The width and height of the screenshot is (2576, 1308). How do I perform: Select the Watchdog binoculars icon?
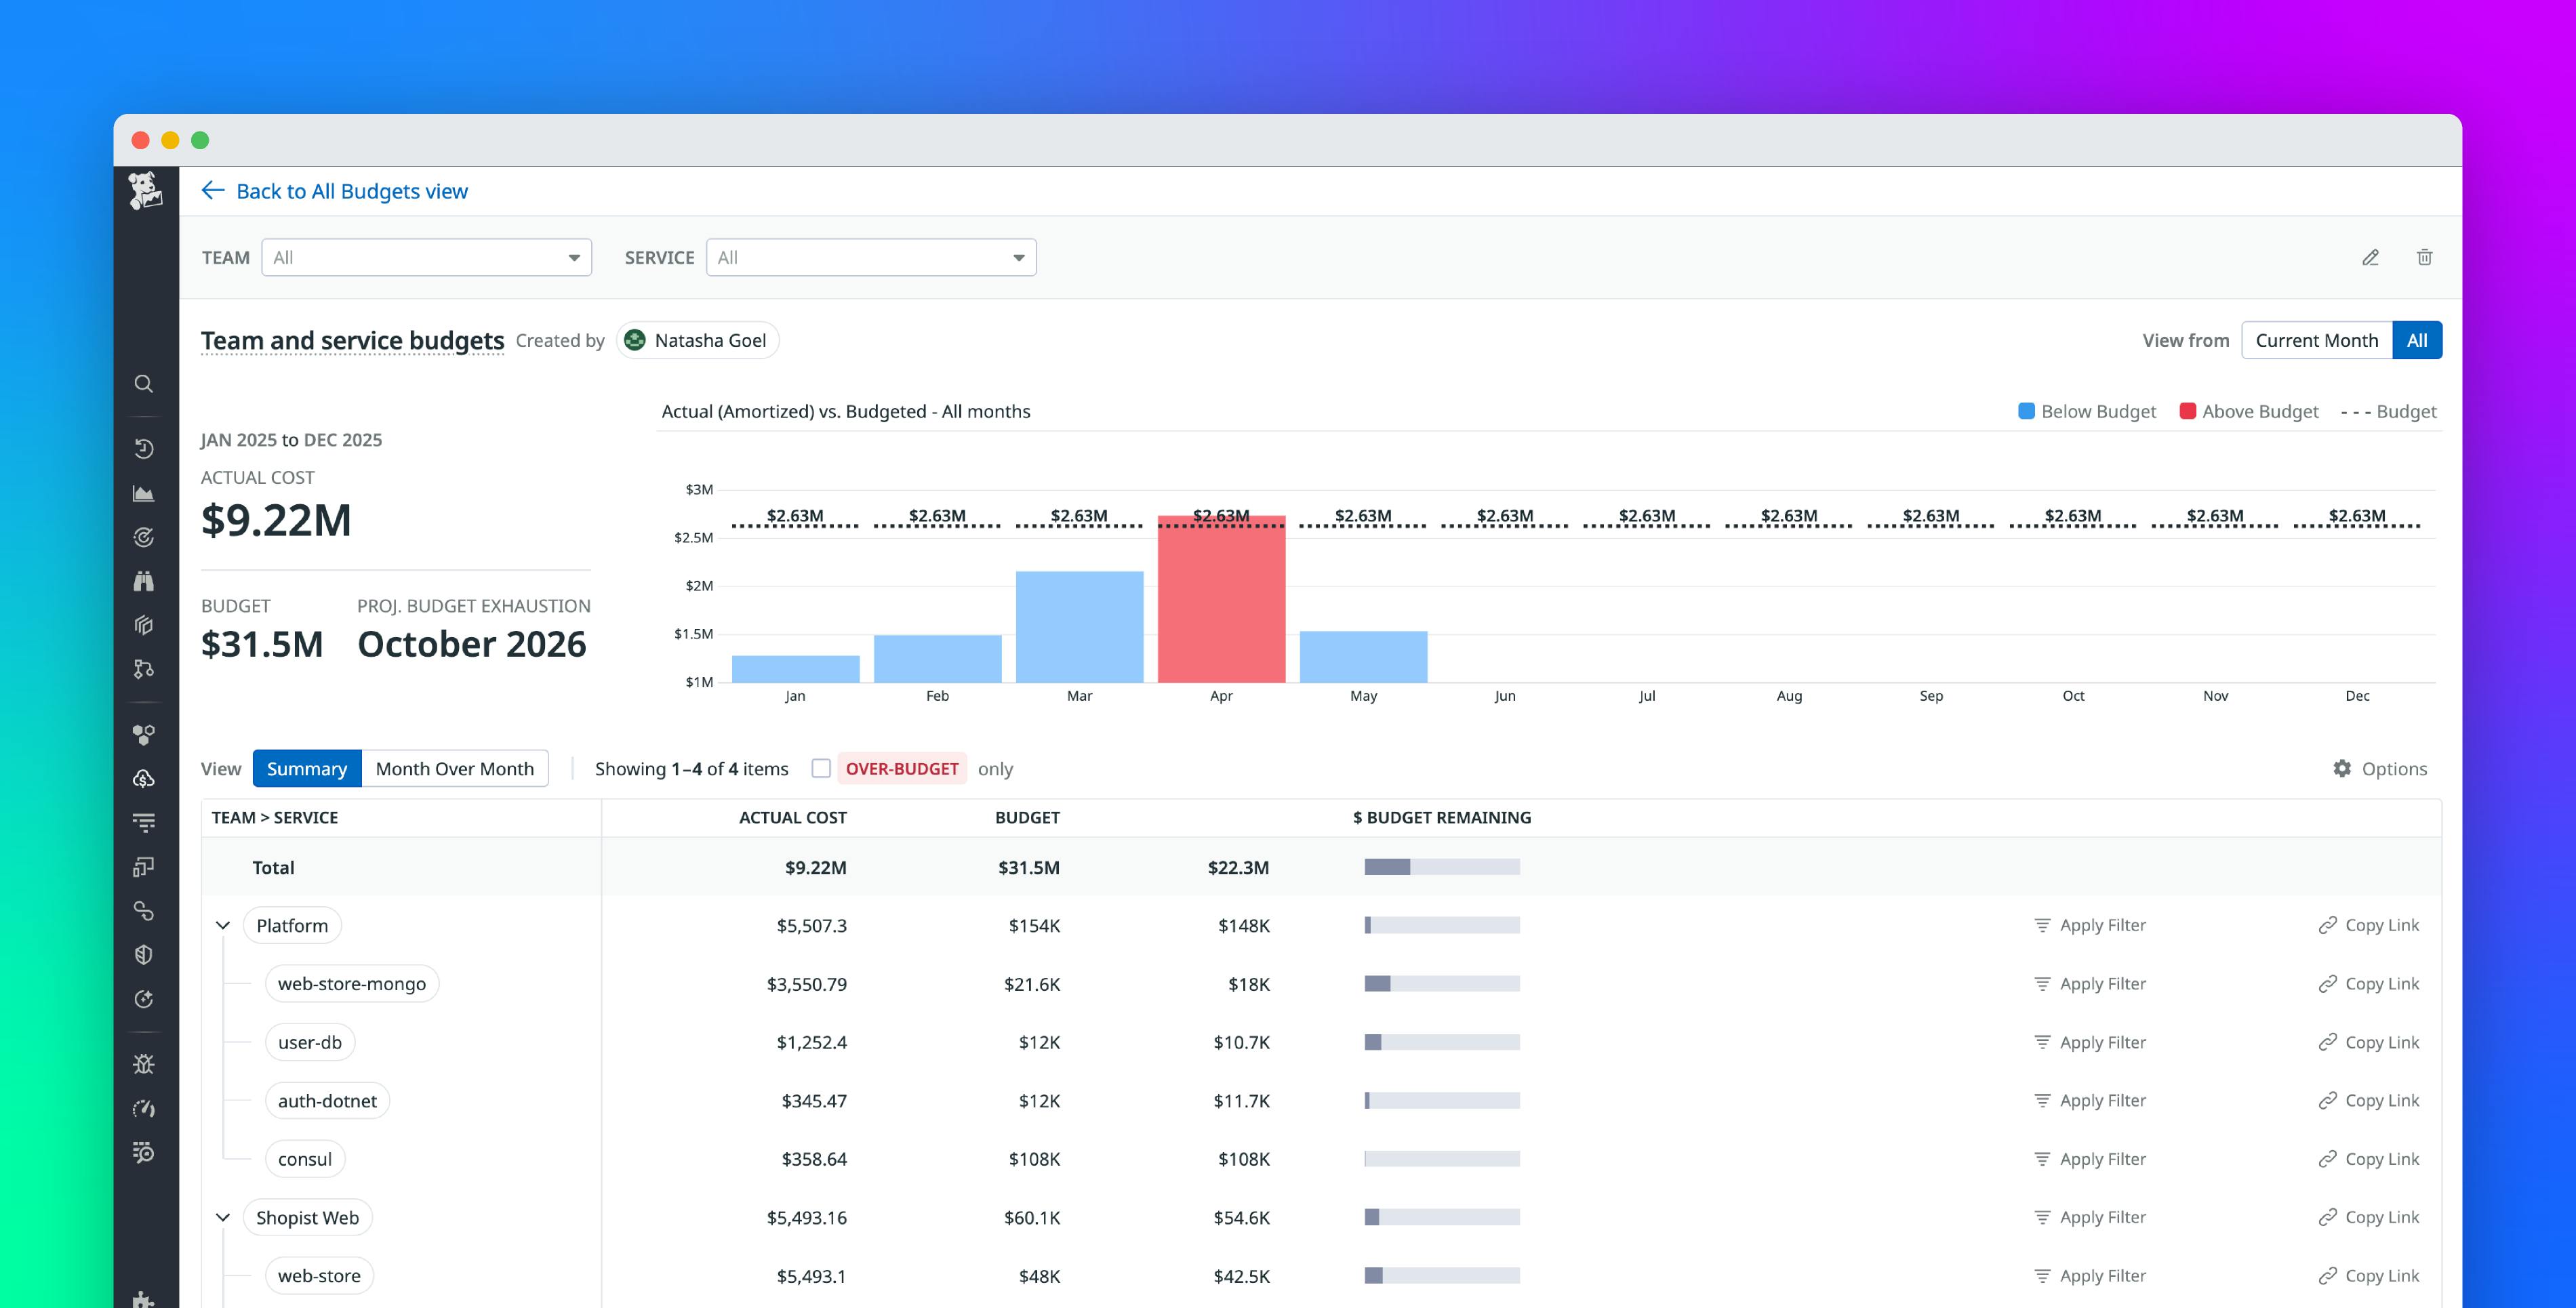pos(143,581)
